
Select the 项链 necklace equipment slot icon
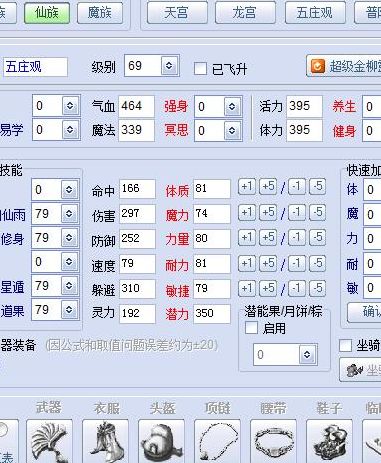(x=217, y=441)
